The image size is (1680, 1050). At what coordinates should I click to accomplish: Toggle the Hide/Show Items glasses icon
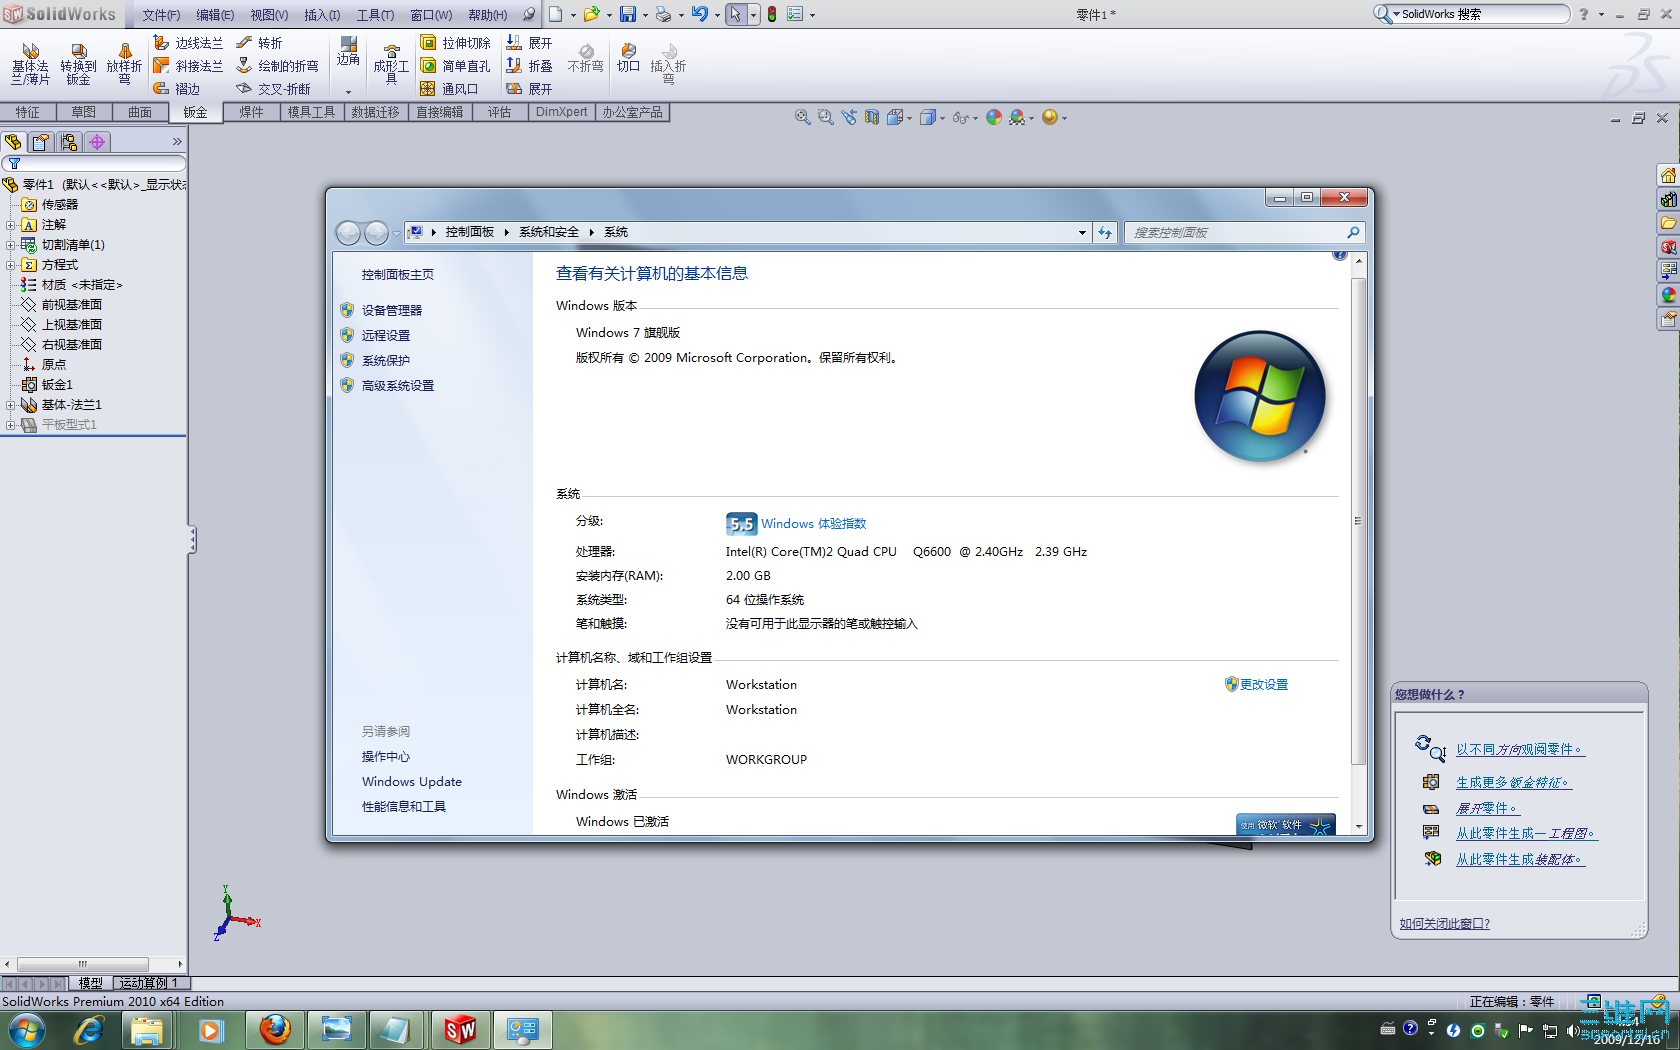point(962,118)
